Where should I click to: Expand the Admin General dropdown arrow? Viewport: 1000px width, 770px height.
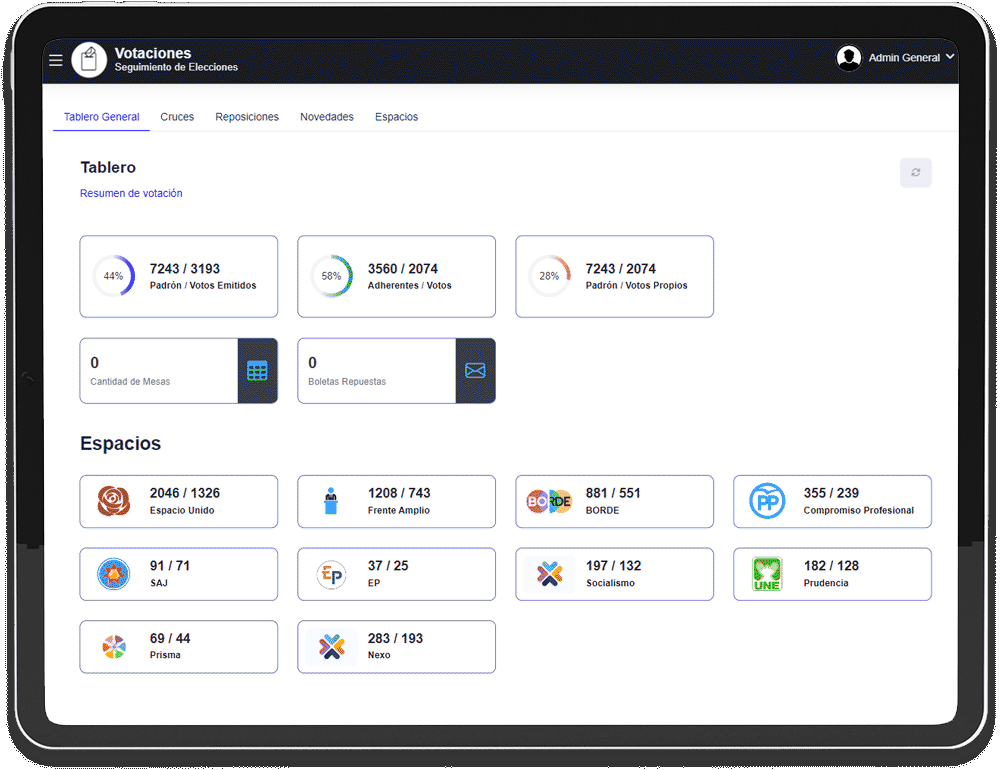tap(950, 57)
